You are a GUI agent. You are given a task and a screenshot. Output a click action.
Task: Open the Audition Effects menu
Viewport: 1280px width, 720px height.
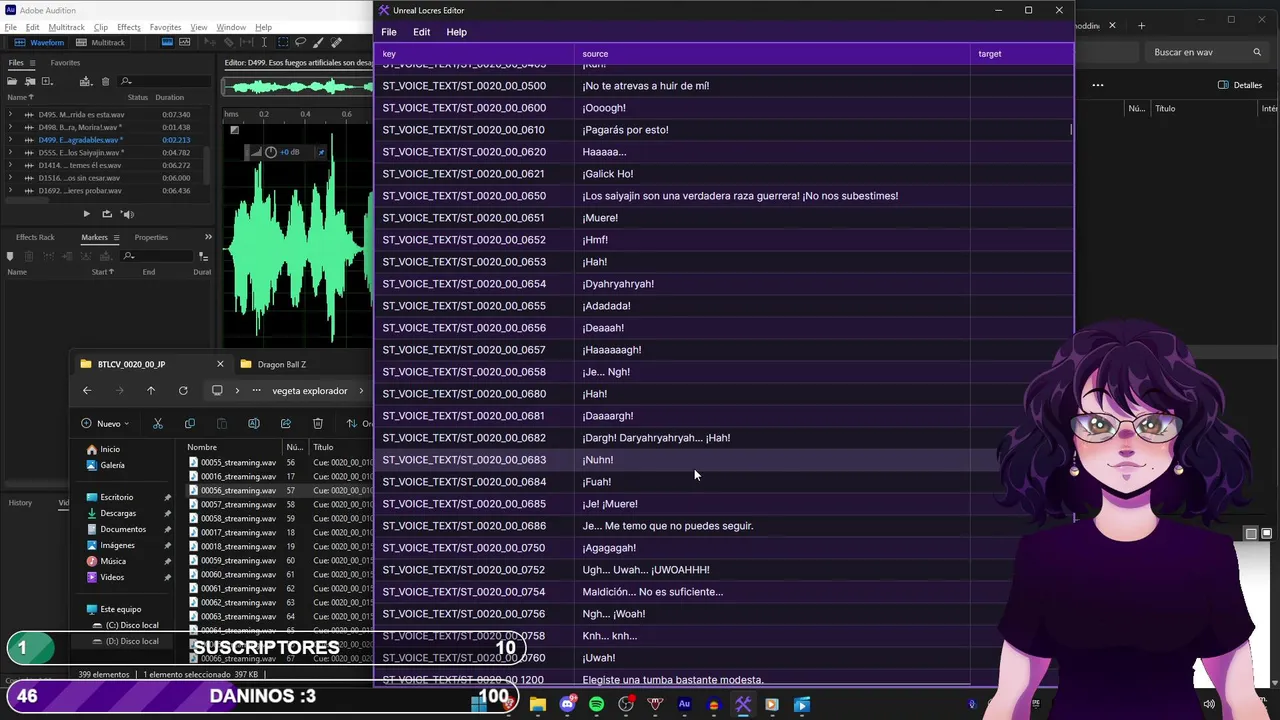click(129, 27)
